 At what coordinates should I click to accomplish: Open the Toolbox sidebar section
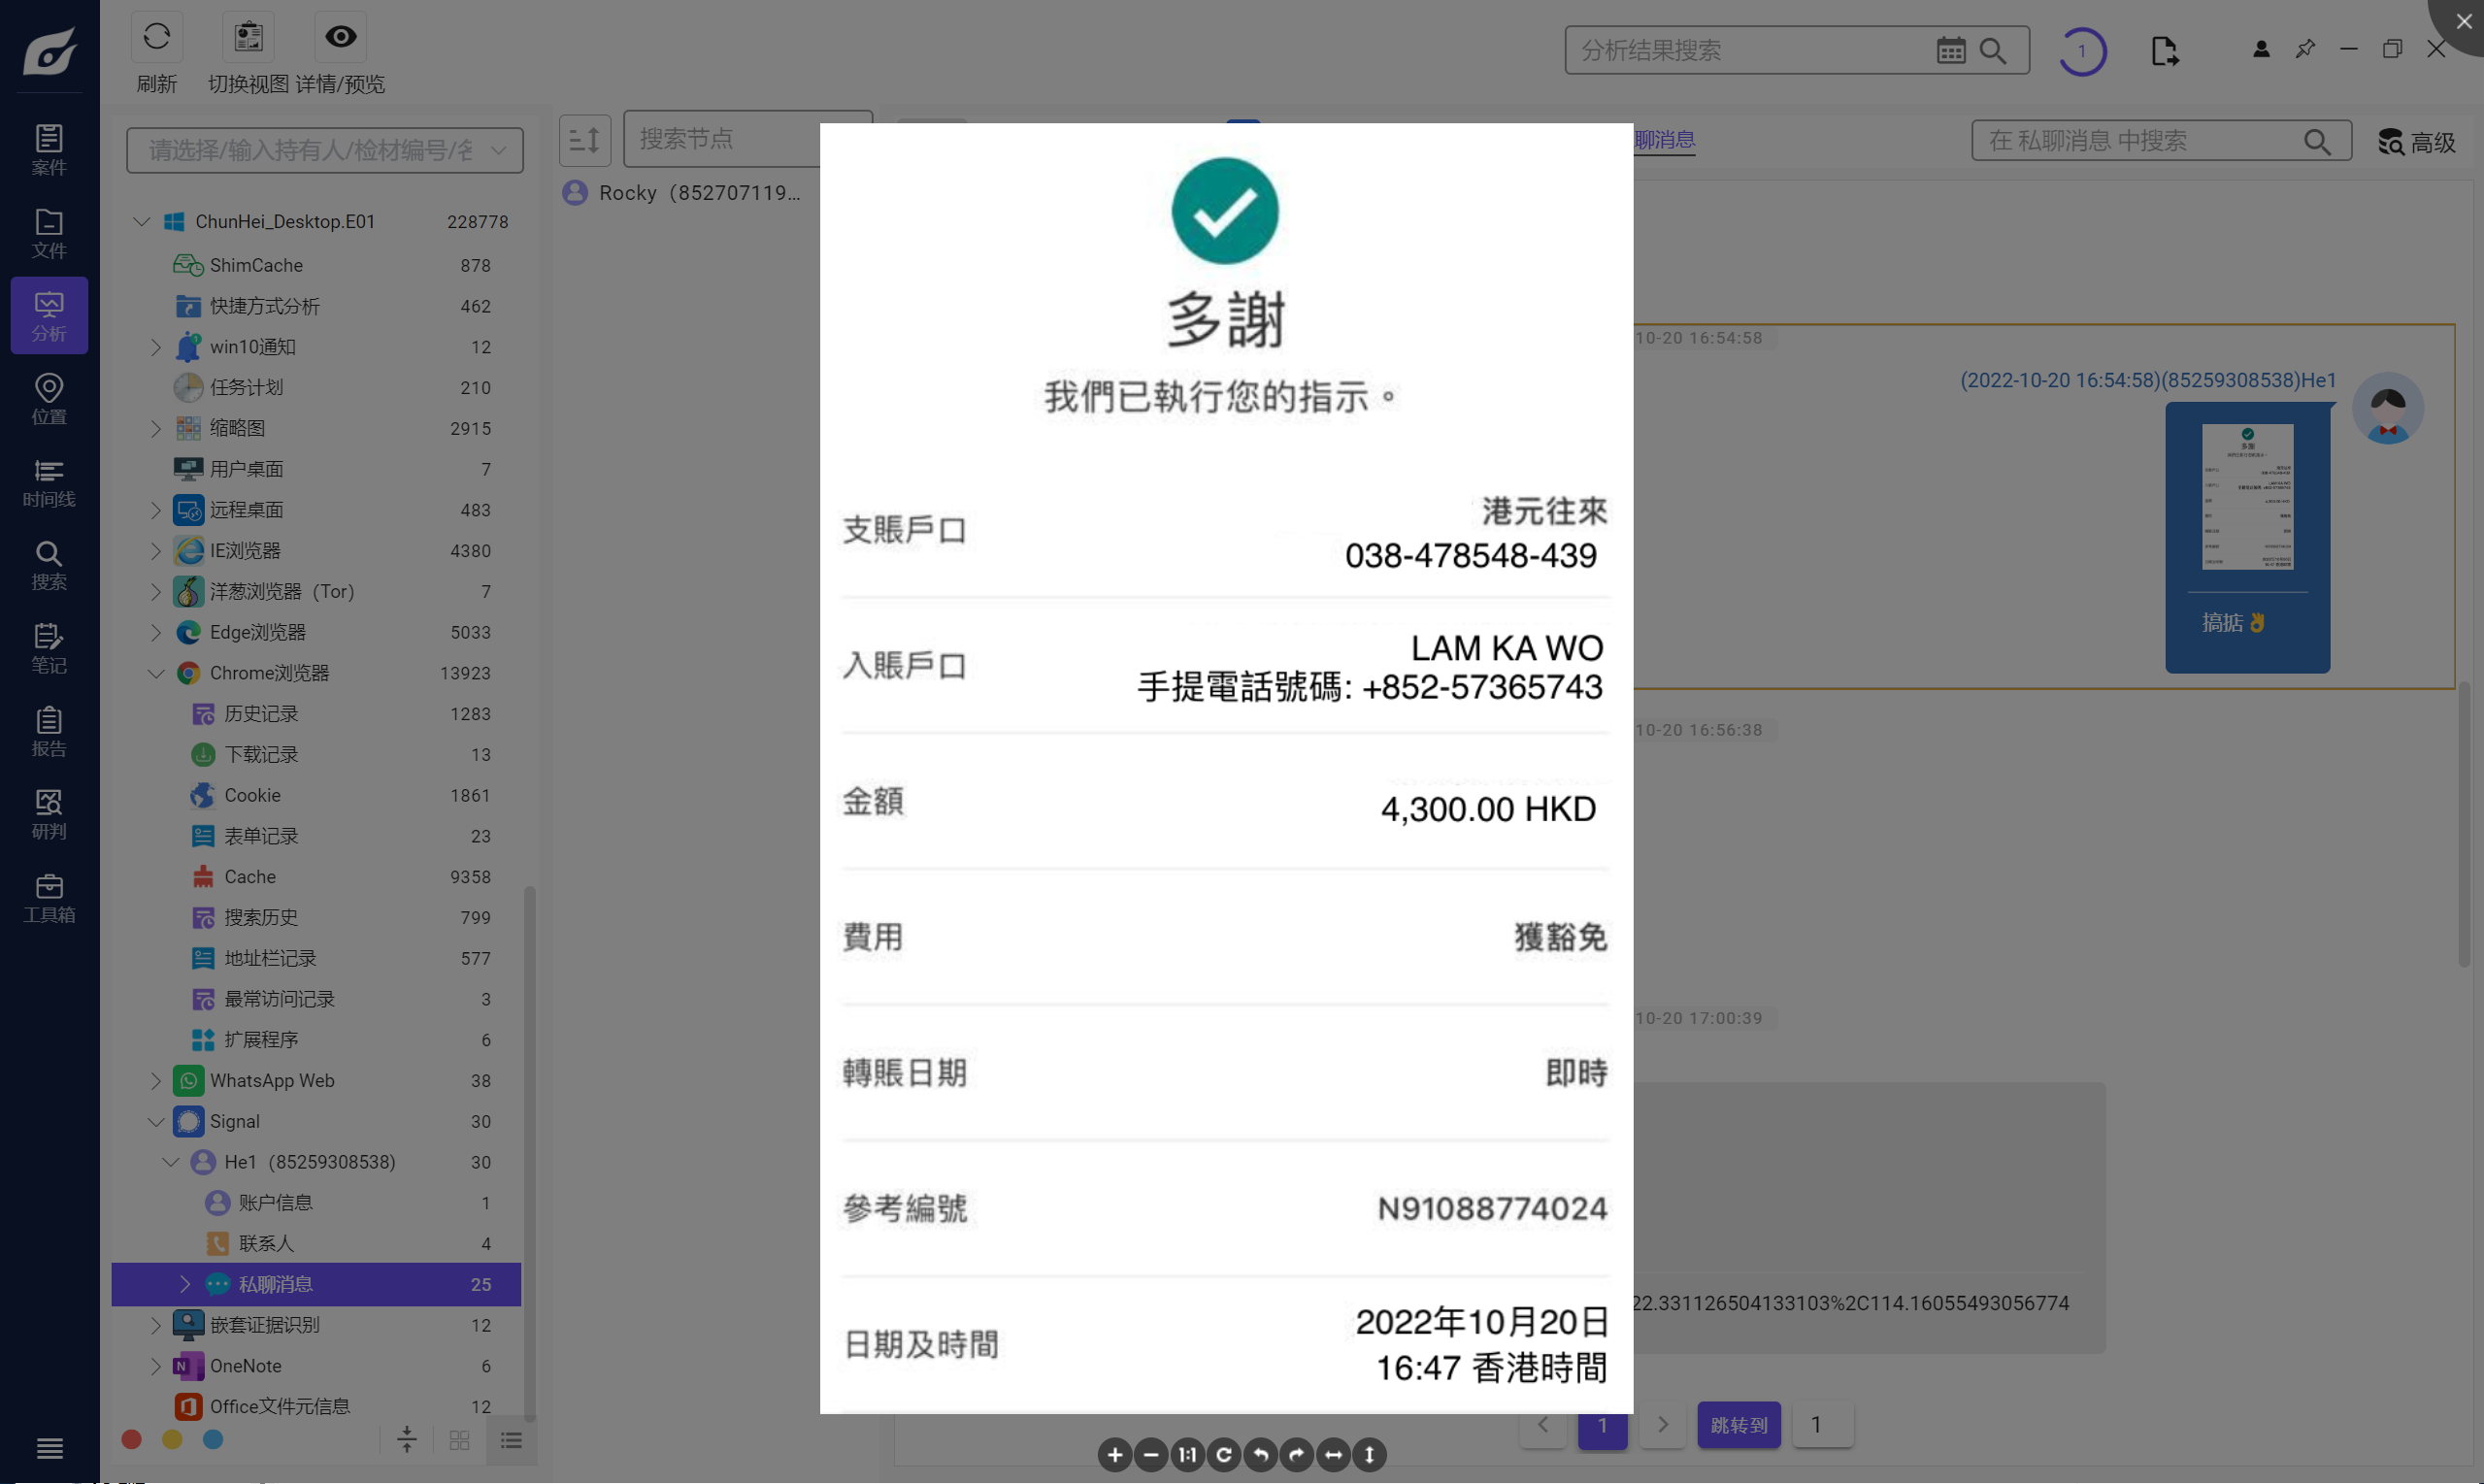[49, 898]
